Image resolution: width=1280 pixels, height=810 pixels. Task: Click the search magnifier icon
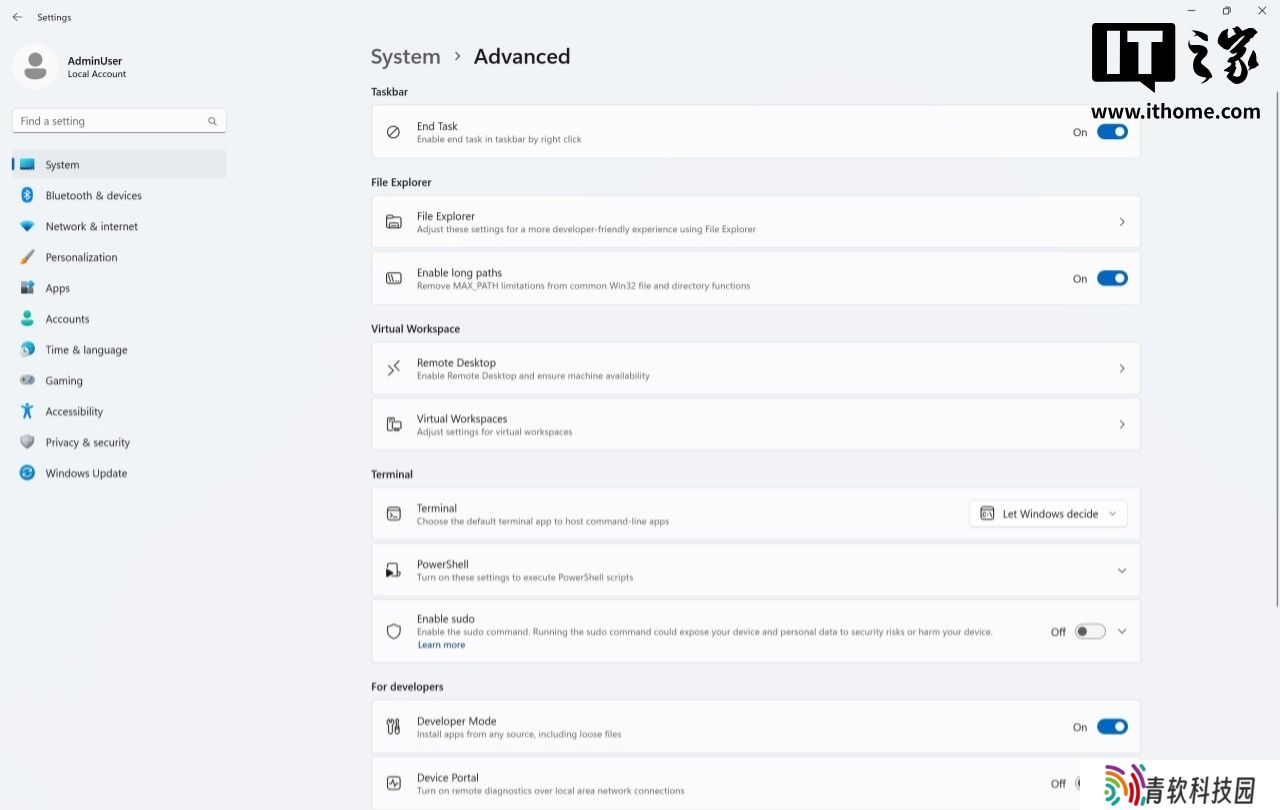tap(212, 121)
